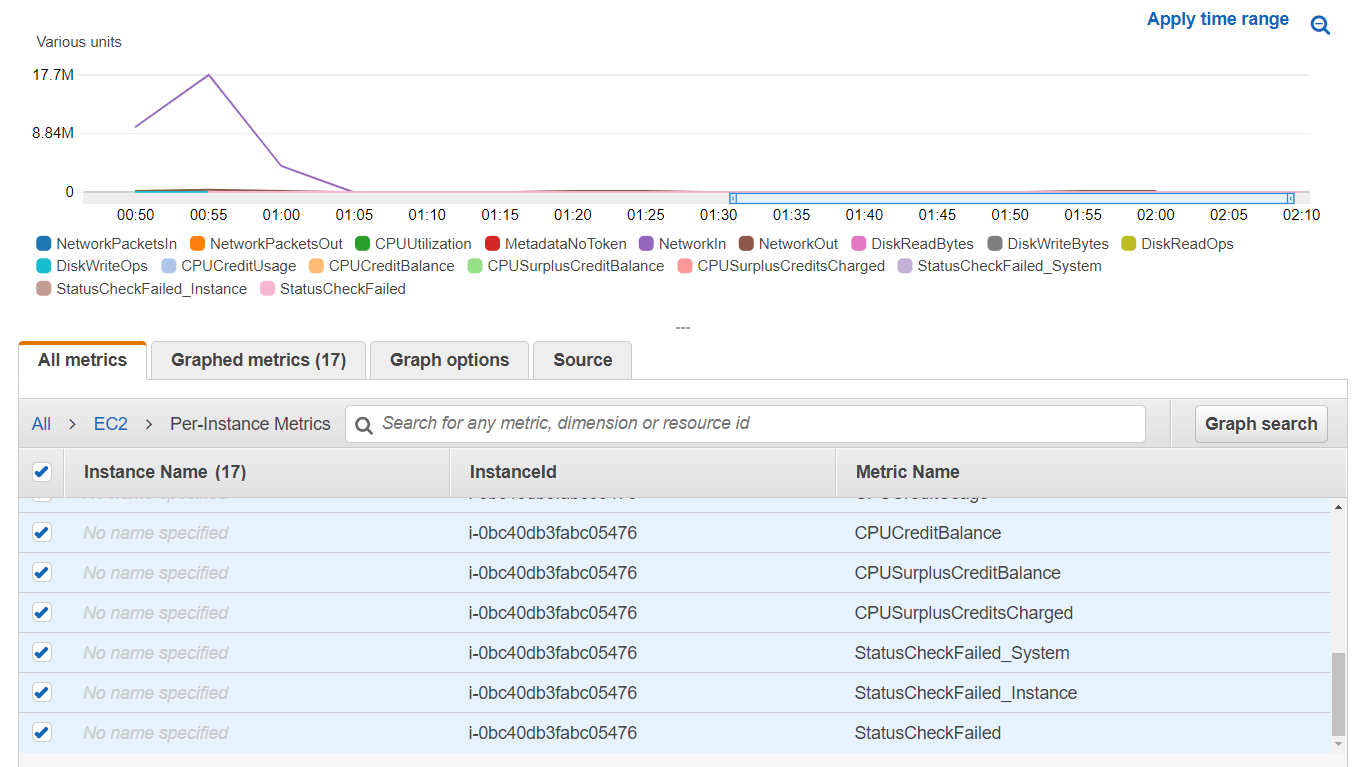This screenshot has width=1358, height=767.
Task: Click StatusCheckFailed_System legend swatch
Action: point(905,266)
